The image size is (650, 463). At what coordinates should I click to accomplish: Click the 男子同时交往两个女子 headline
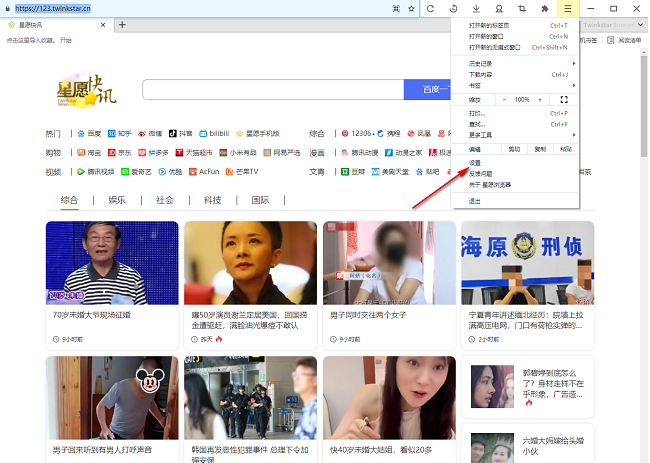[x=368, y=315]
